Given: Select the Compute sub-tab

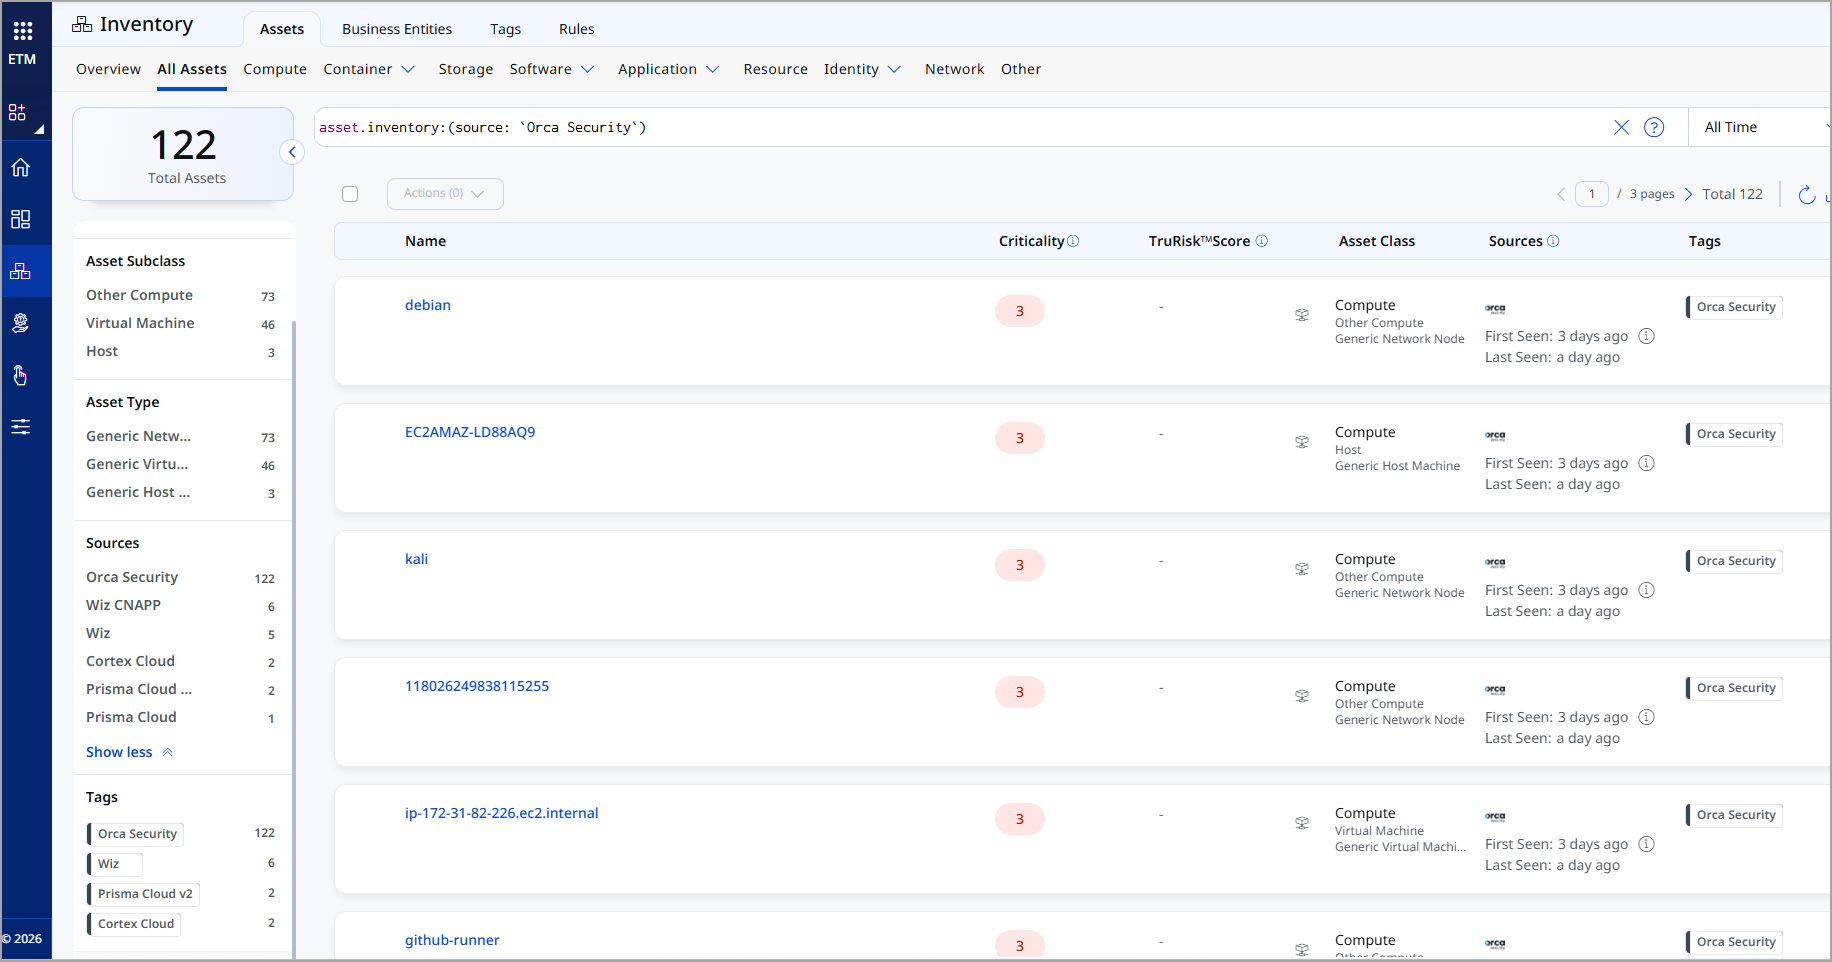Looking at the screenshot, I should click(x=275, y=69).
